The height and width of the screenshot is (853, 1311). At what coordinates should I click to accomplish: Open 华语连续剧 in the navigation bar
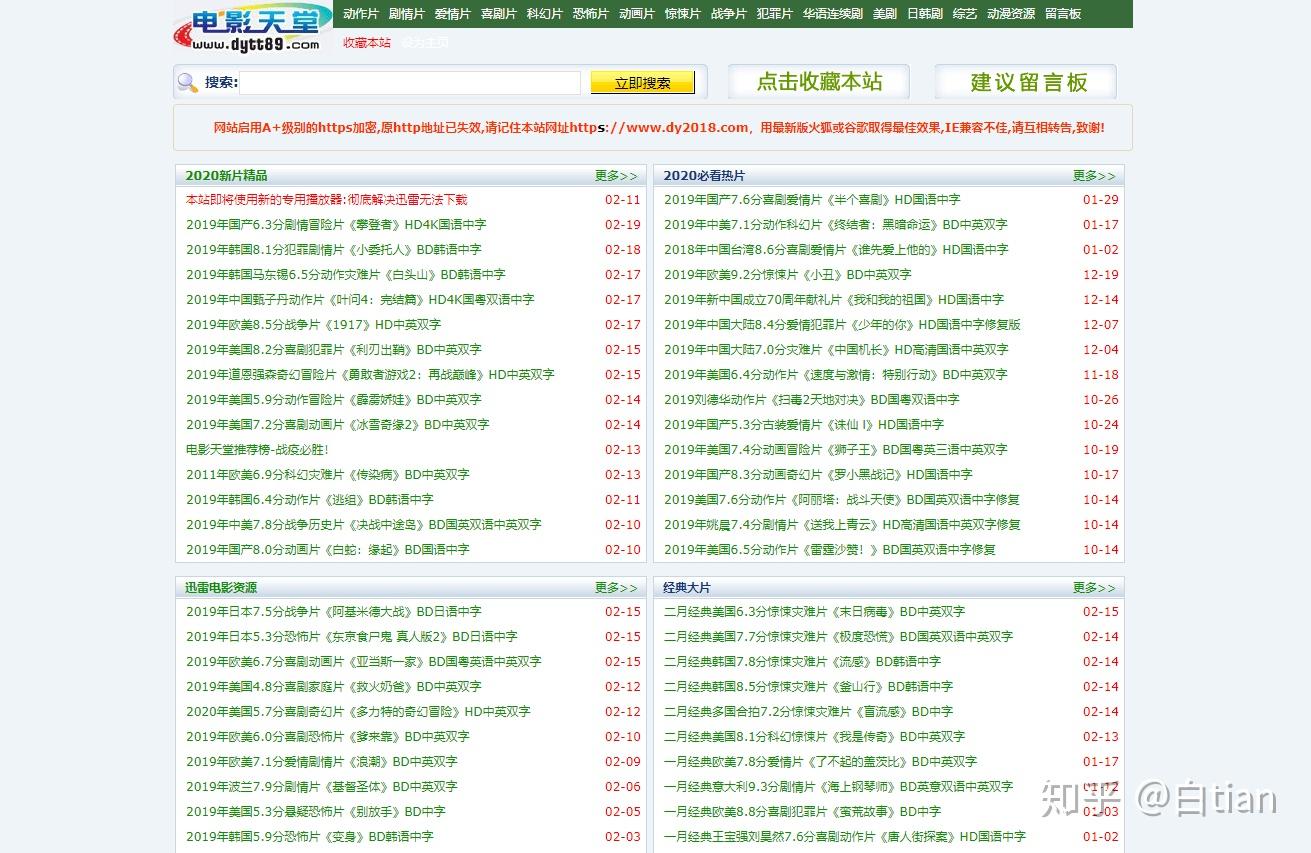coord(833,14)
